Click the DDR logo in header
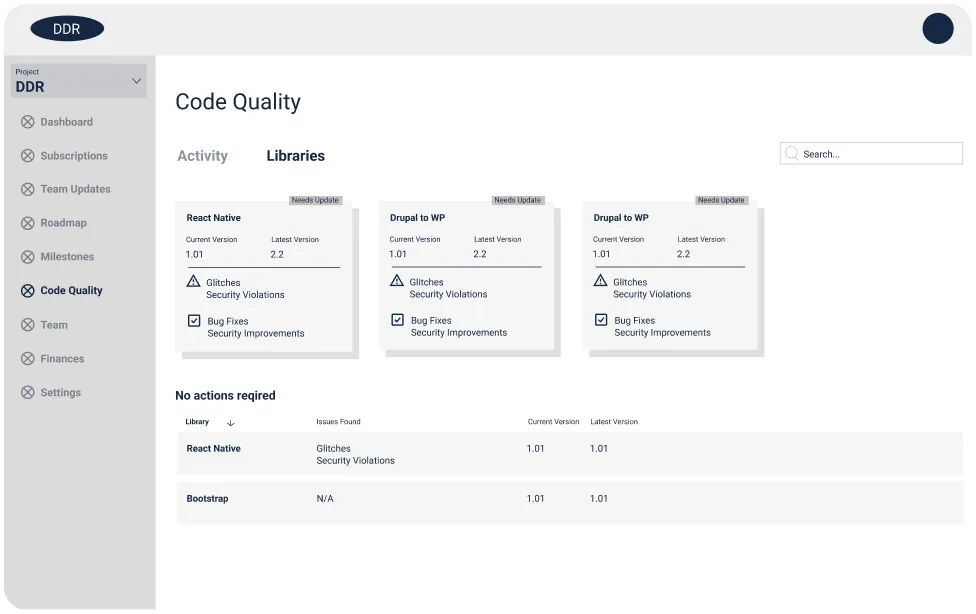The height and width of the screenshot is (614, 976). (67, 29)
